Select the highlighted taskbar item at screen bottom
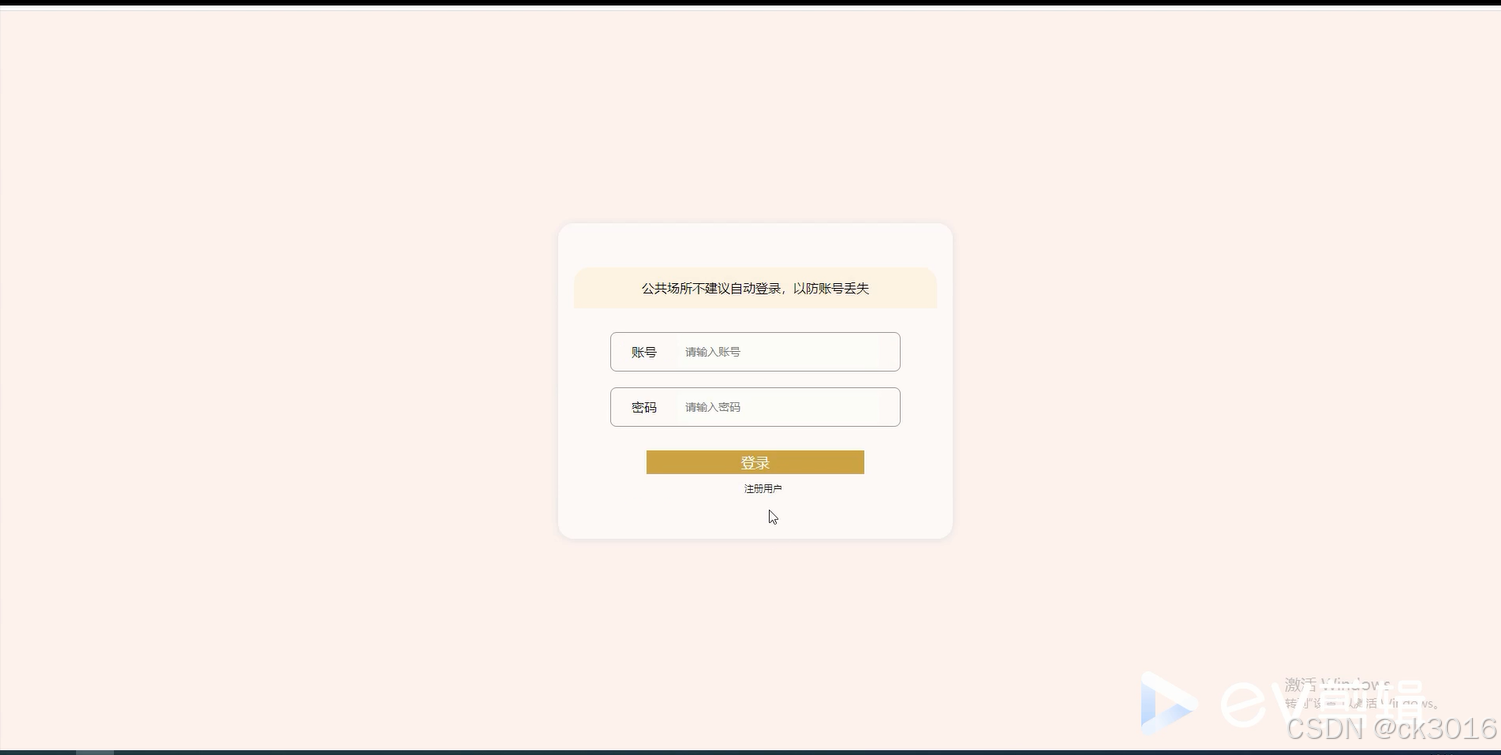The image size is (1501, 755). click(x=95, y=751)
